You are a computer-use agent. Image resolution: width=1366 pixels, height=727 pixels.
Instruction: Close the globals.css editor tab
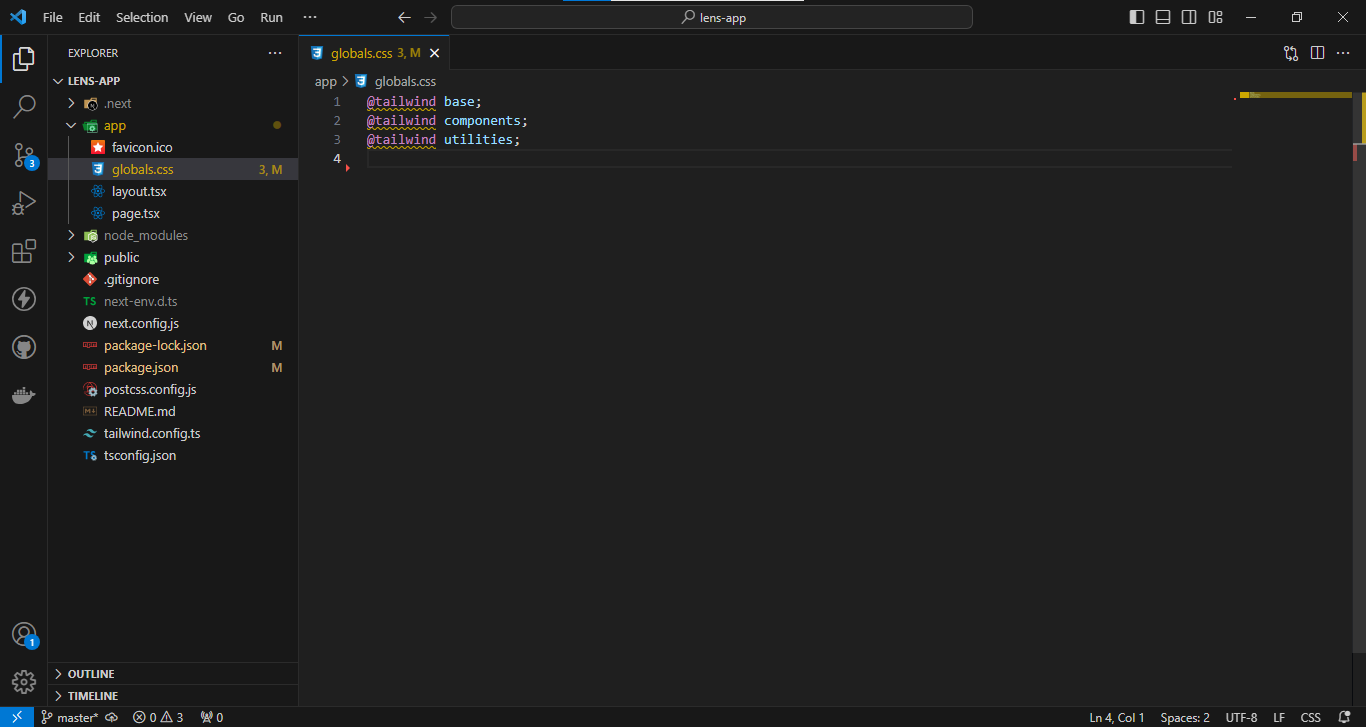coord(434,53)
